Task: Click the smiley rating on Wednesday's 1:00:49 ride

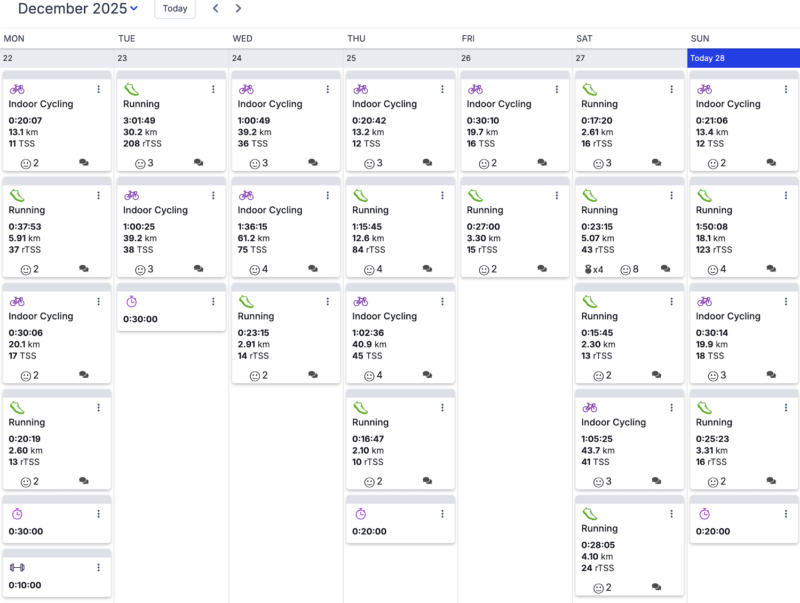Action: 255,163
